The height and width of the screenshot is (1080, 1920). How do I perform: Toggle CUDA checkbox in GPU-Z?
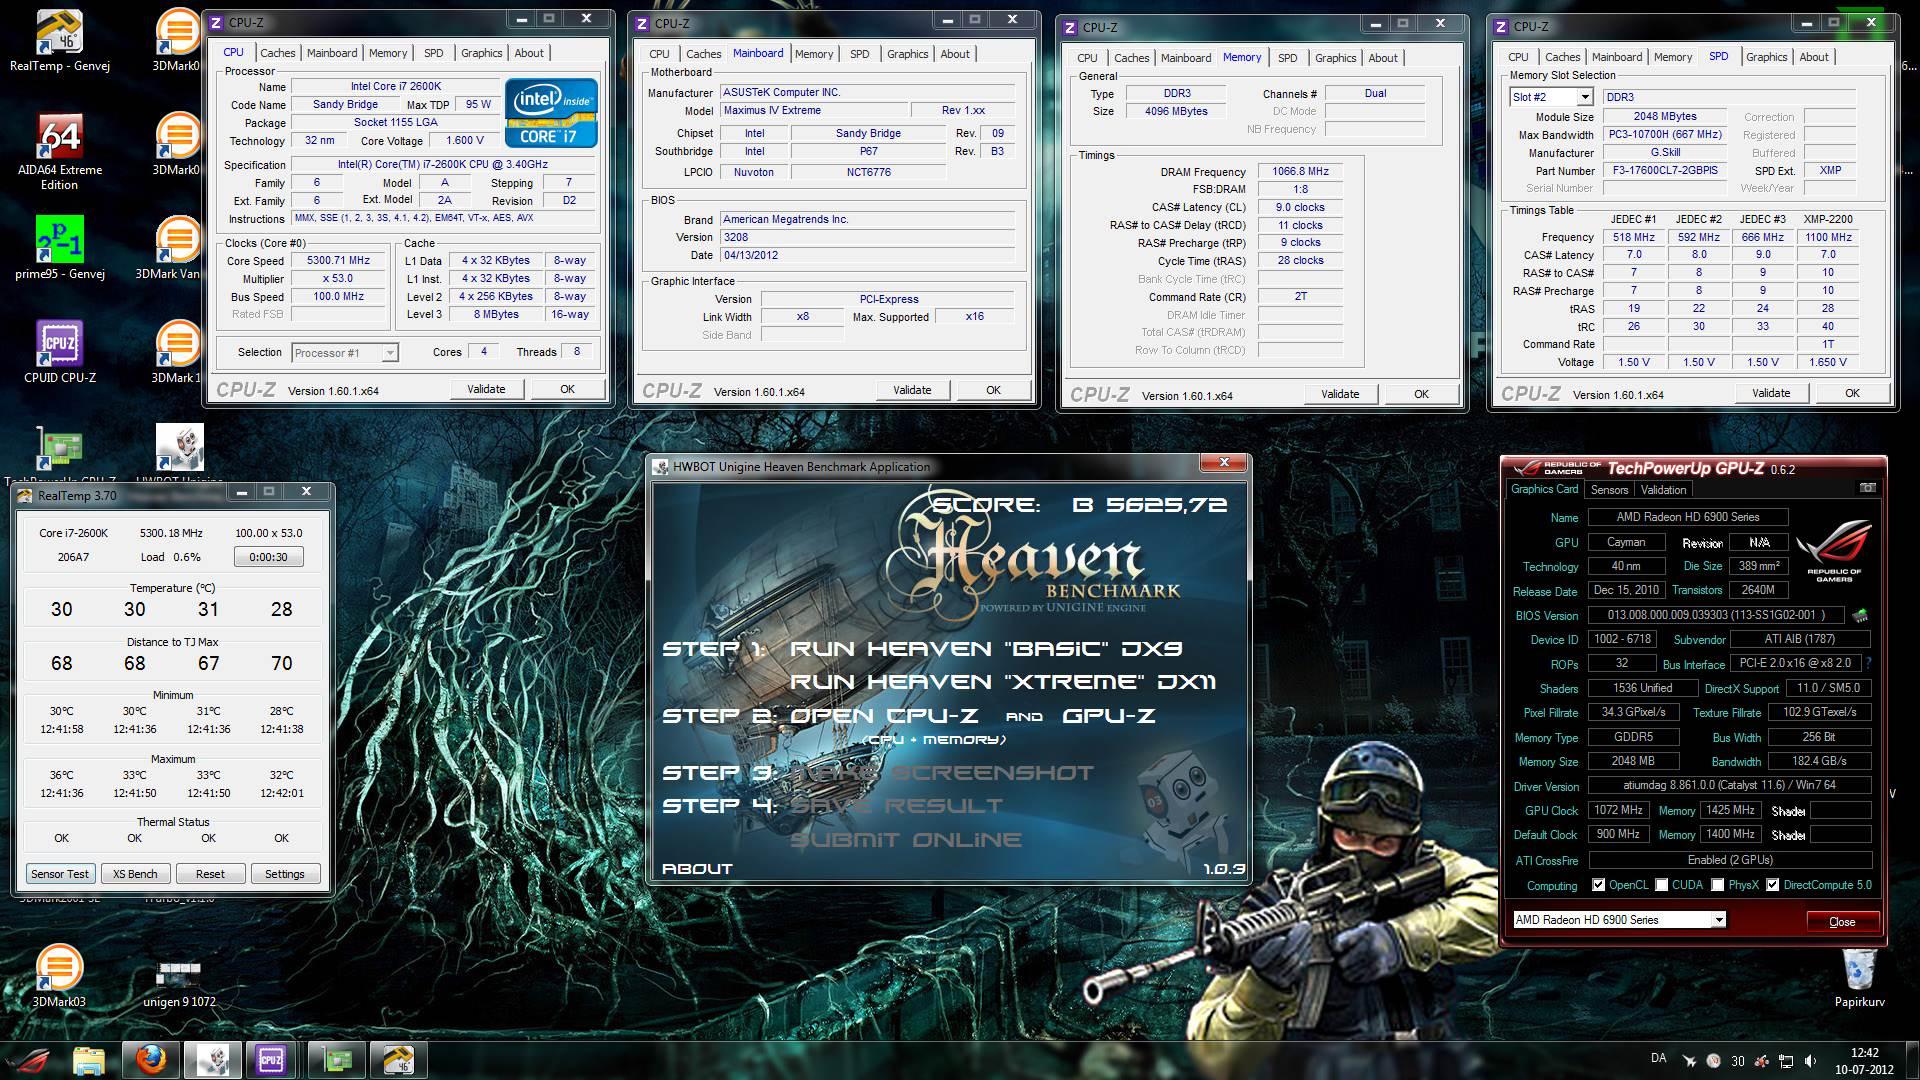point(1662,885)
